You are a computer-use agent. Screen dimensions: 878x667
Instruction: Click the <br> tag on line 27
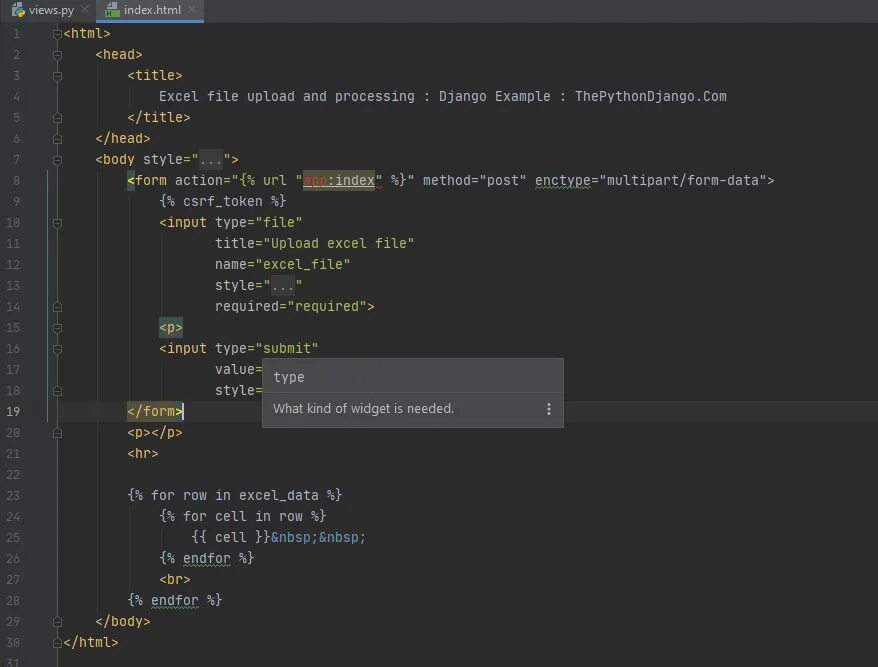[175, 580]
